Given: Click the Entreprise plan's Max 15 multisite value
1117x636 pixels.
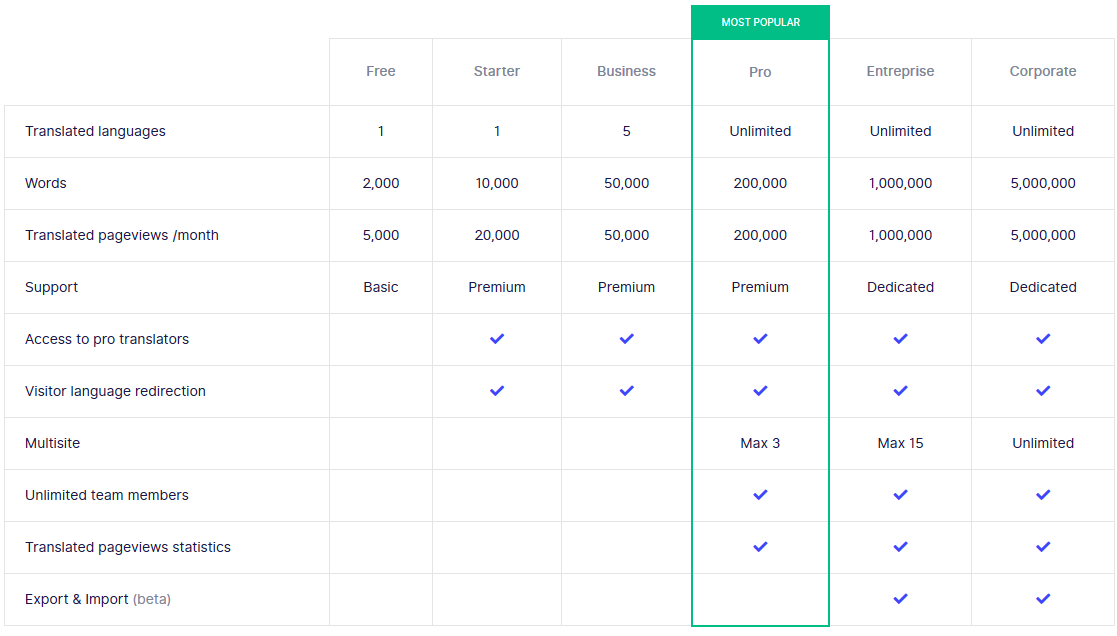Looking at the screenshot, I should (900, 443).
